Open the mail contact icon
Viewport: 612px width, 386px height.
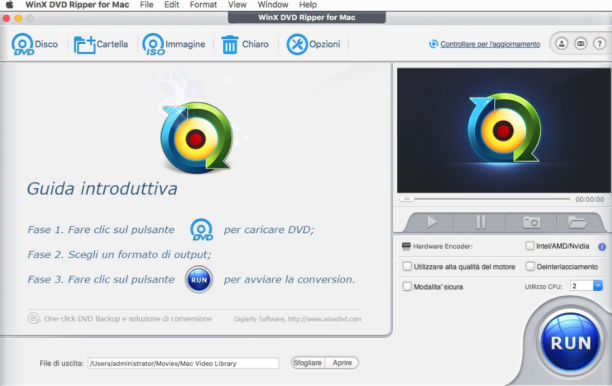(x=581, y=44)
